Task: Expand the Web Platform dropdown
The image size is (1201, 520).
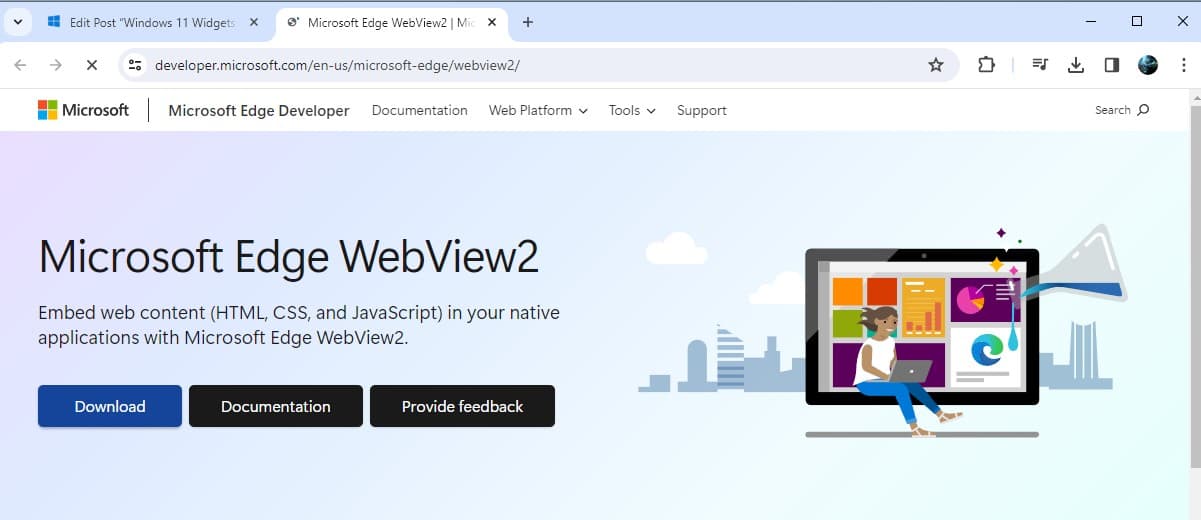Action: (538, 110)
